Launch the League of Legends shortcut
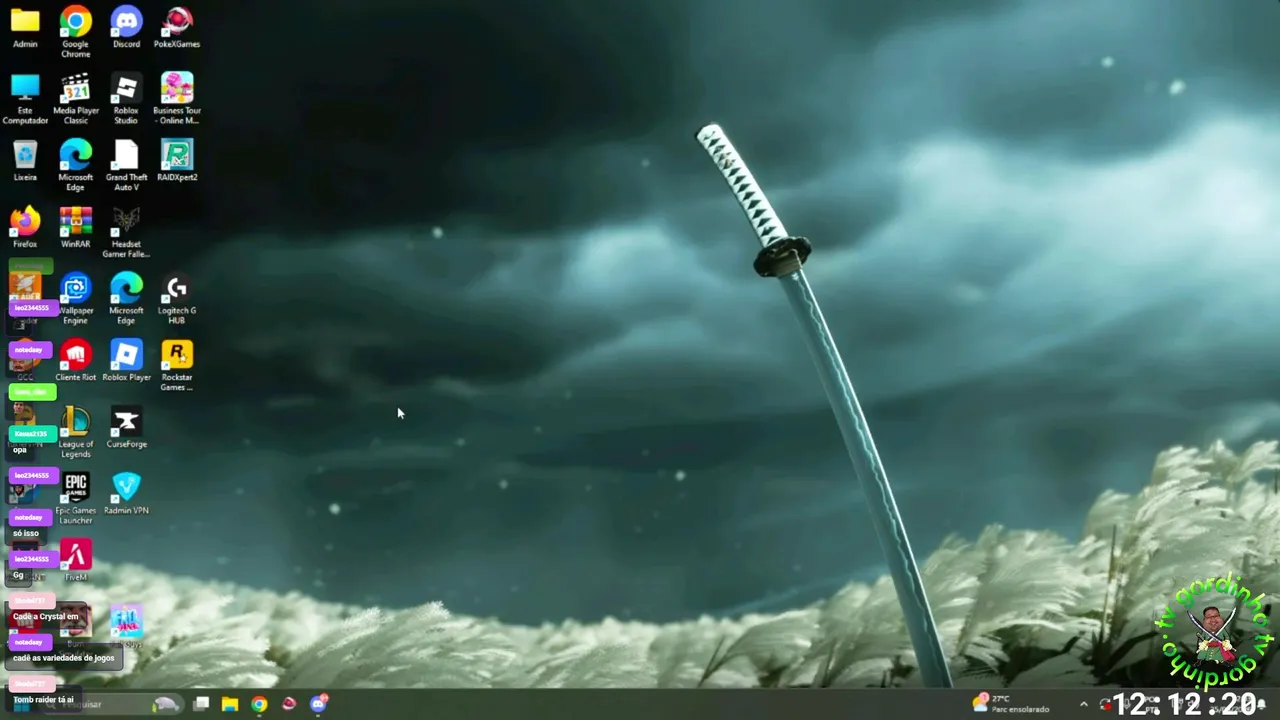 click(x=76, y=432)
